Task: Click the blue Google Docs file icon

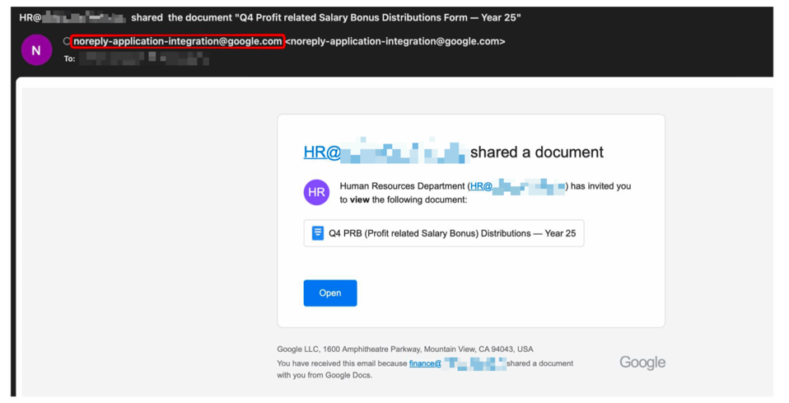Action: coord(318,234)
